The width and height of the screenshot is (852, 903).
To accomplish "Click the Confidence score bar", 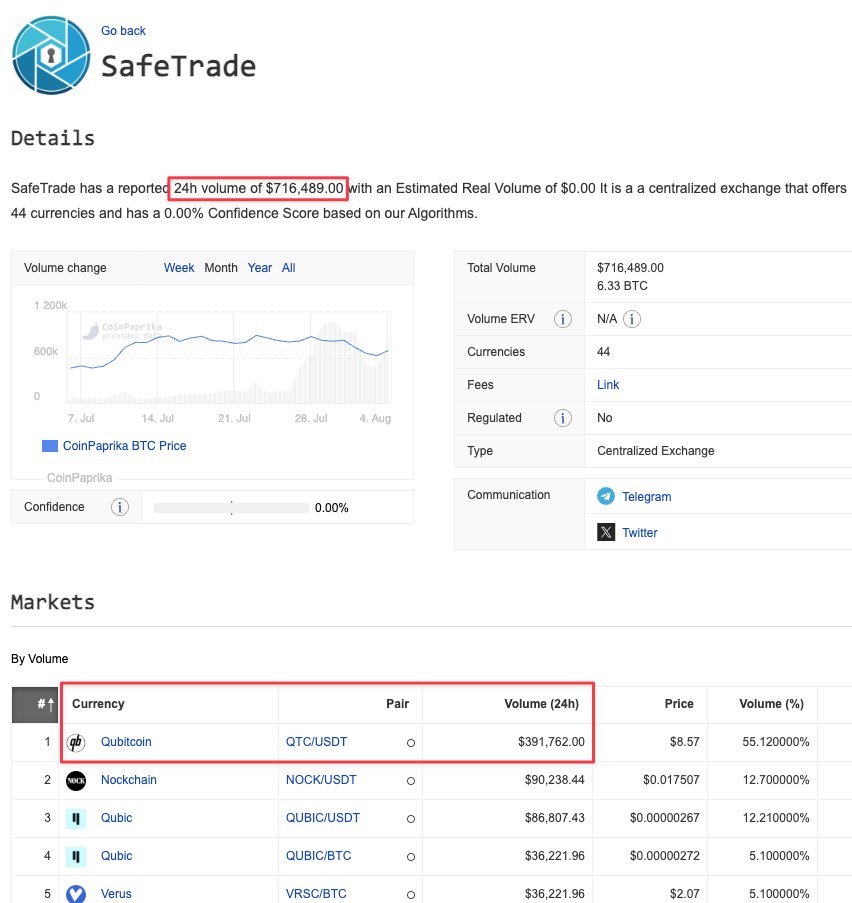I will point(231,507).
